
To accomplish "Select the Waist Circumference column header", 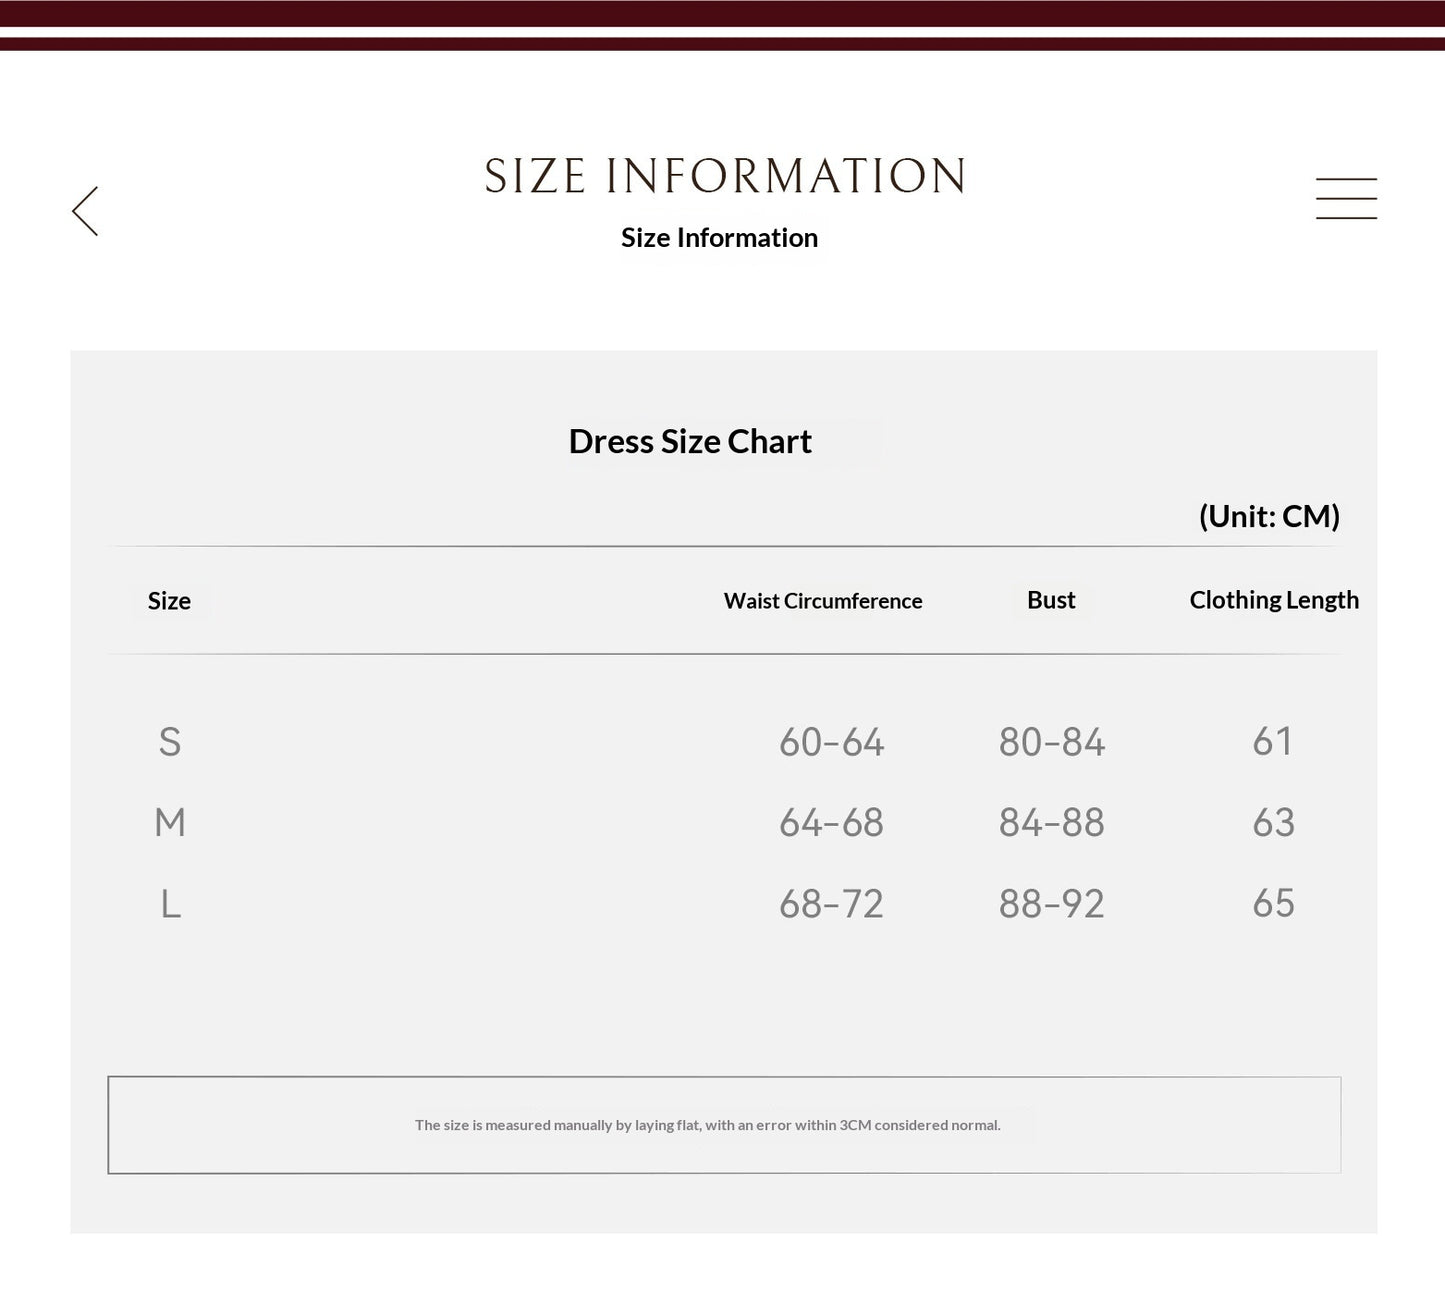I will (x=823, y=601).
